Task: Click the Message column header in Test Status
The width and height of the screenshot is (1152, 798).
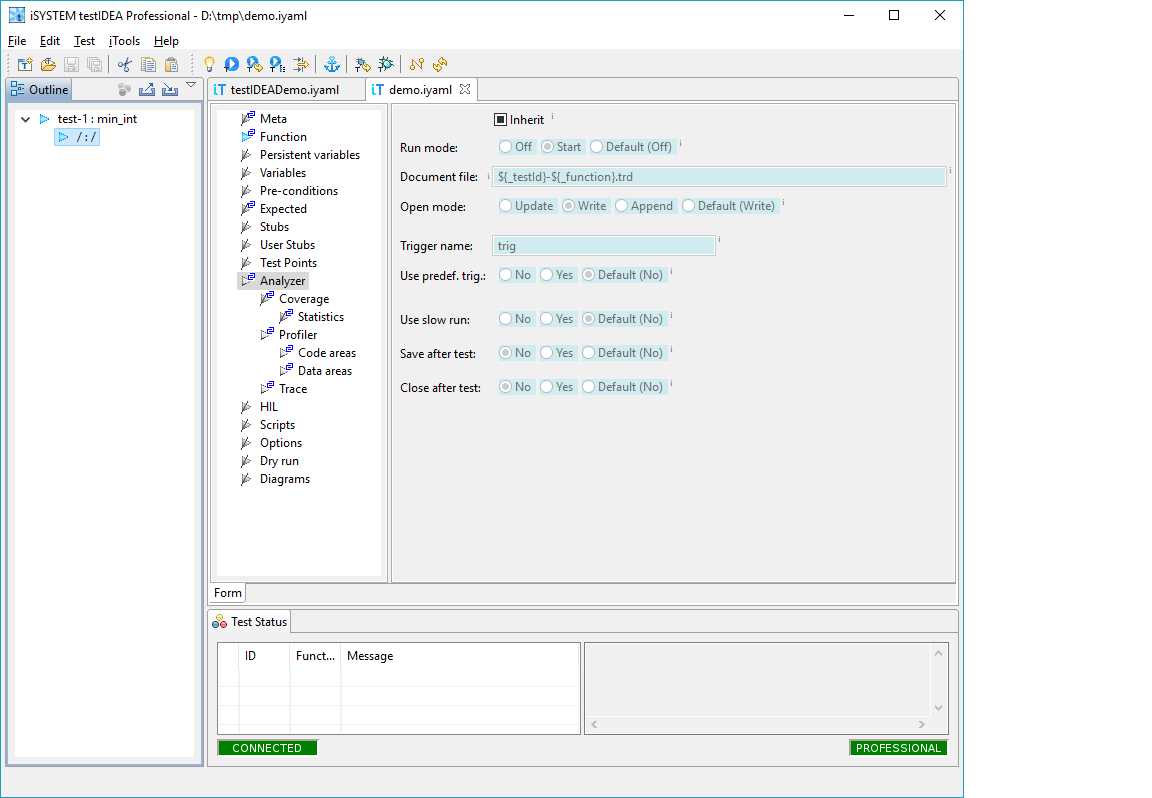Action: pyautogui.click(x=370, y=656)
